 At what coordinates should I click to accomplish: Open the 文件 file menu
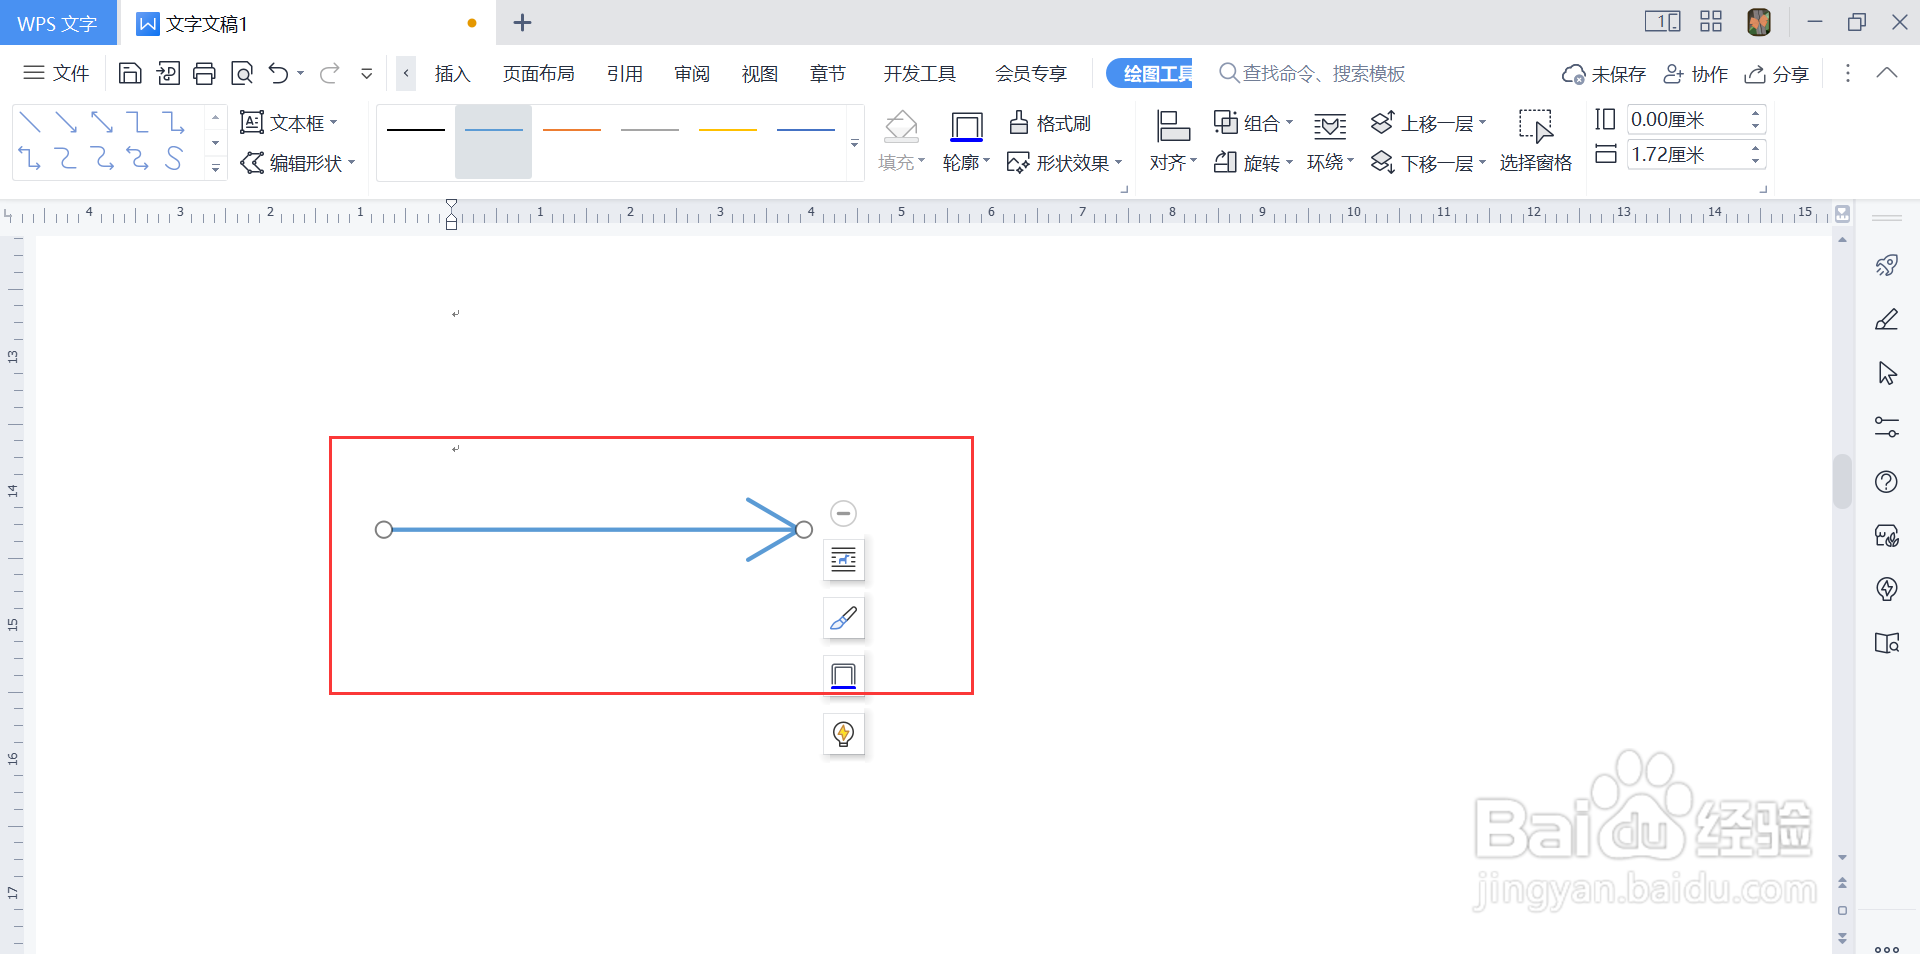[57, 73]
